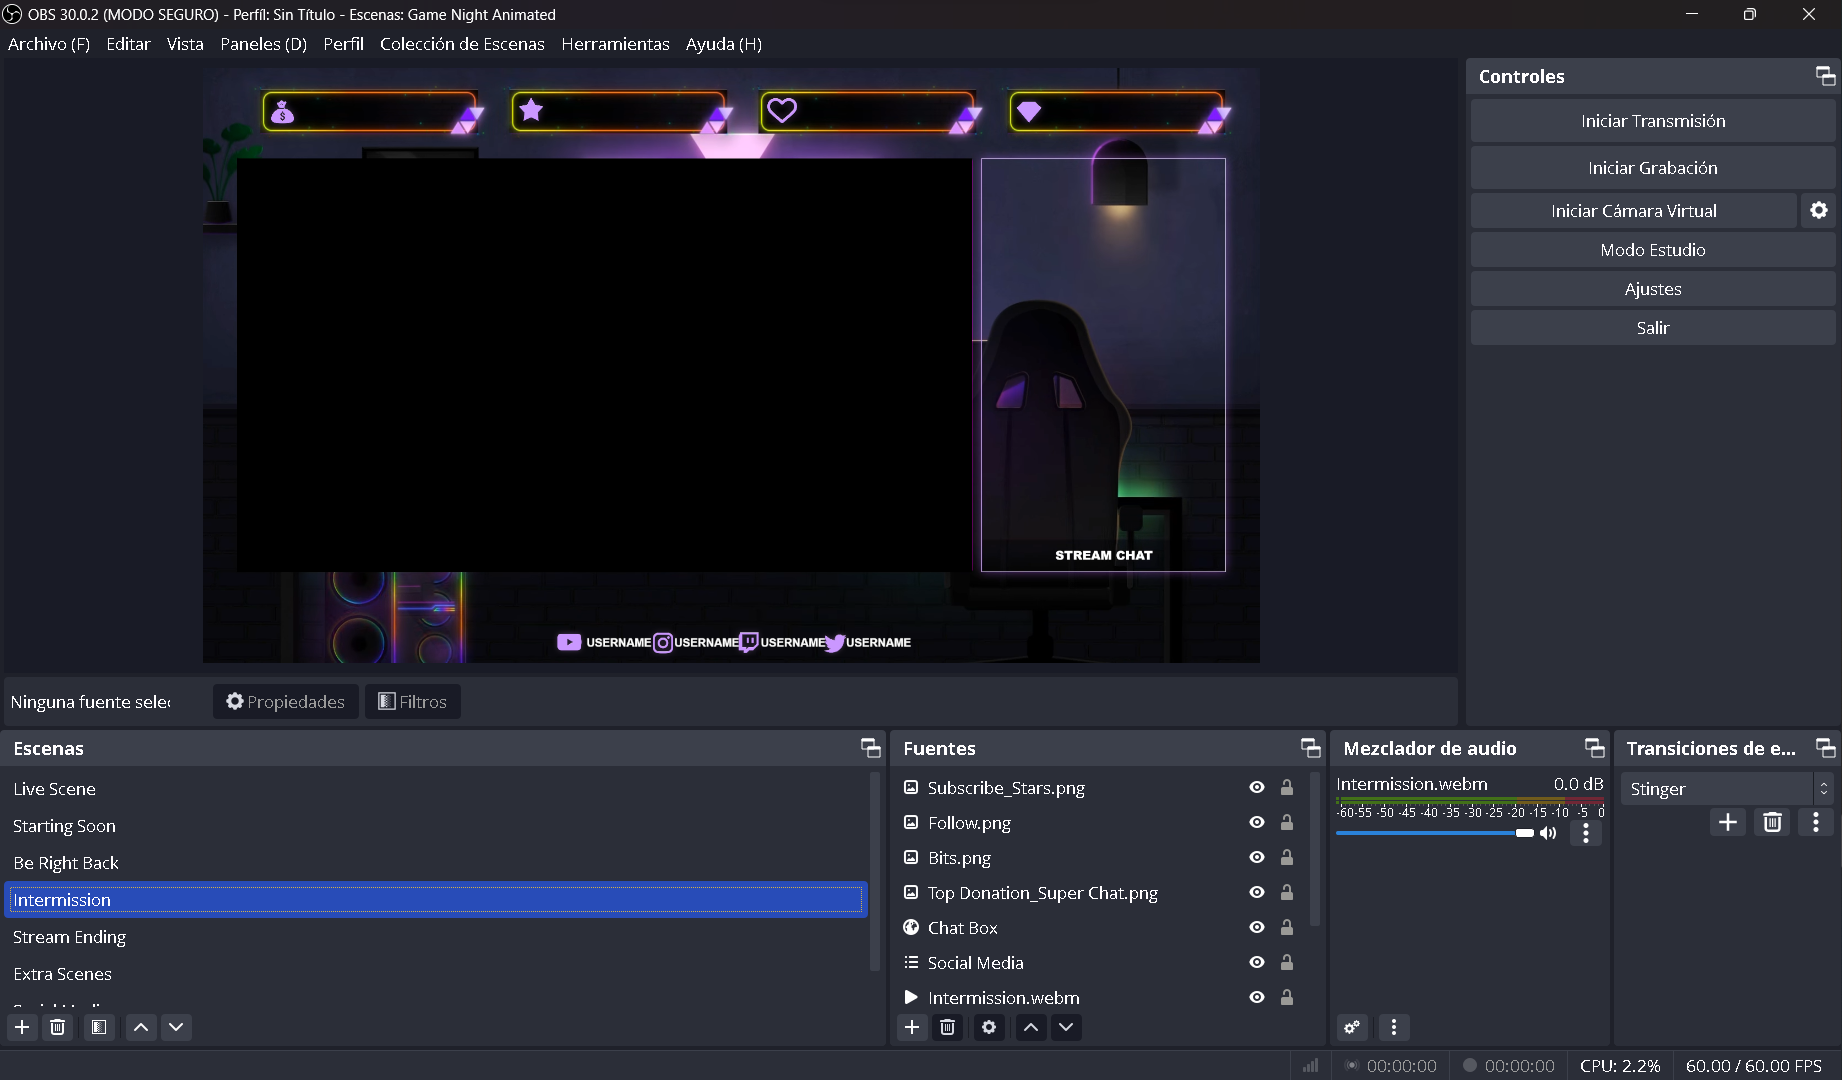Click Iniciar Transmisión button
This screenshot has width=1842, height=1080.
click(x=1653, y=121)
